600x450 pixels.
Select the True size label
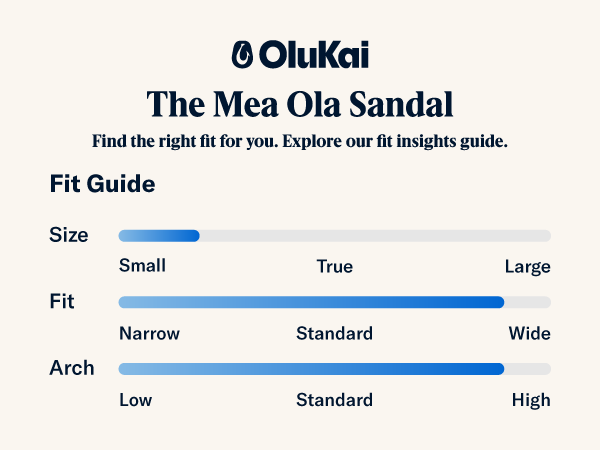tap(334, 267)
